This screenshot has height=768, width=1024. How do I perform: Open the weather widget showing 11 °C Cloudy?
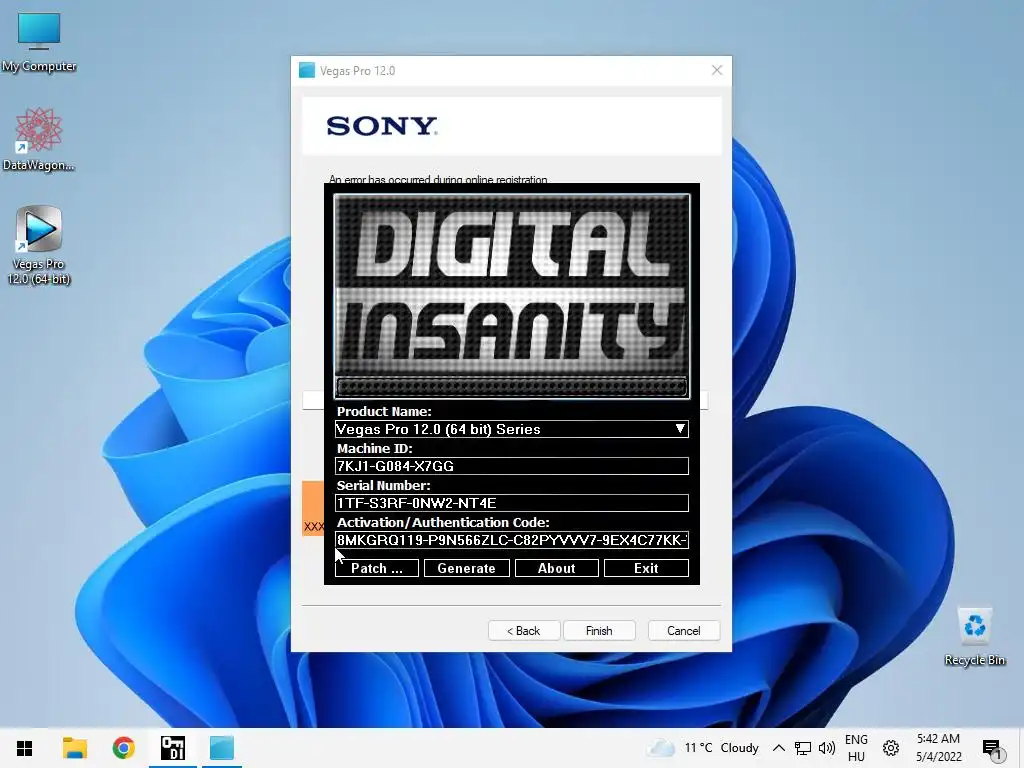point(703,748)
